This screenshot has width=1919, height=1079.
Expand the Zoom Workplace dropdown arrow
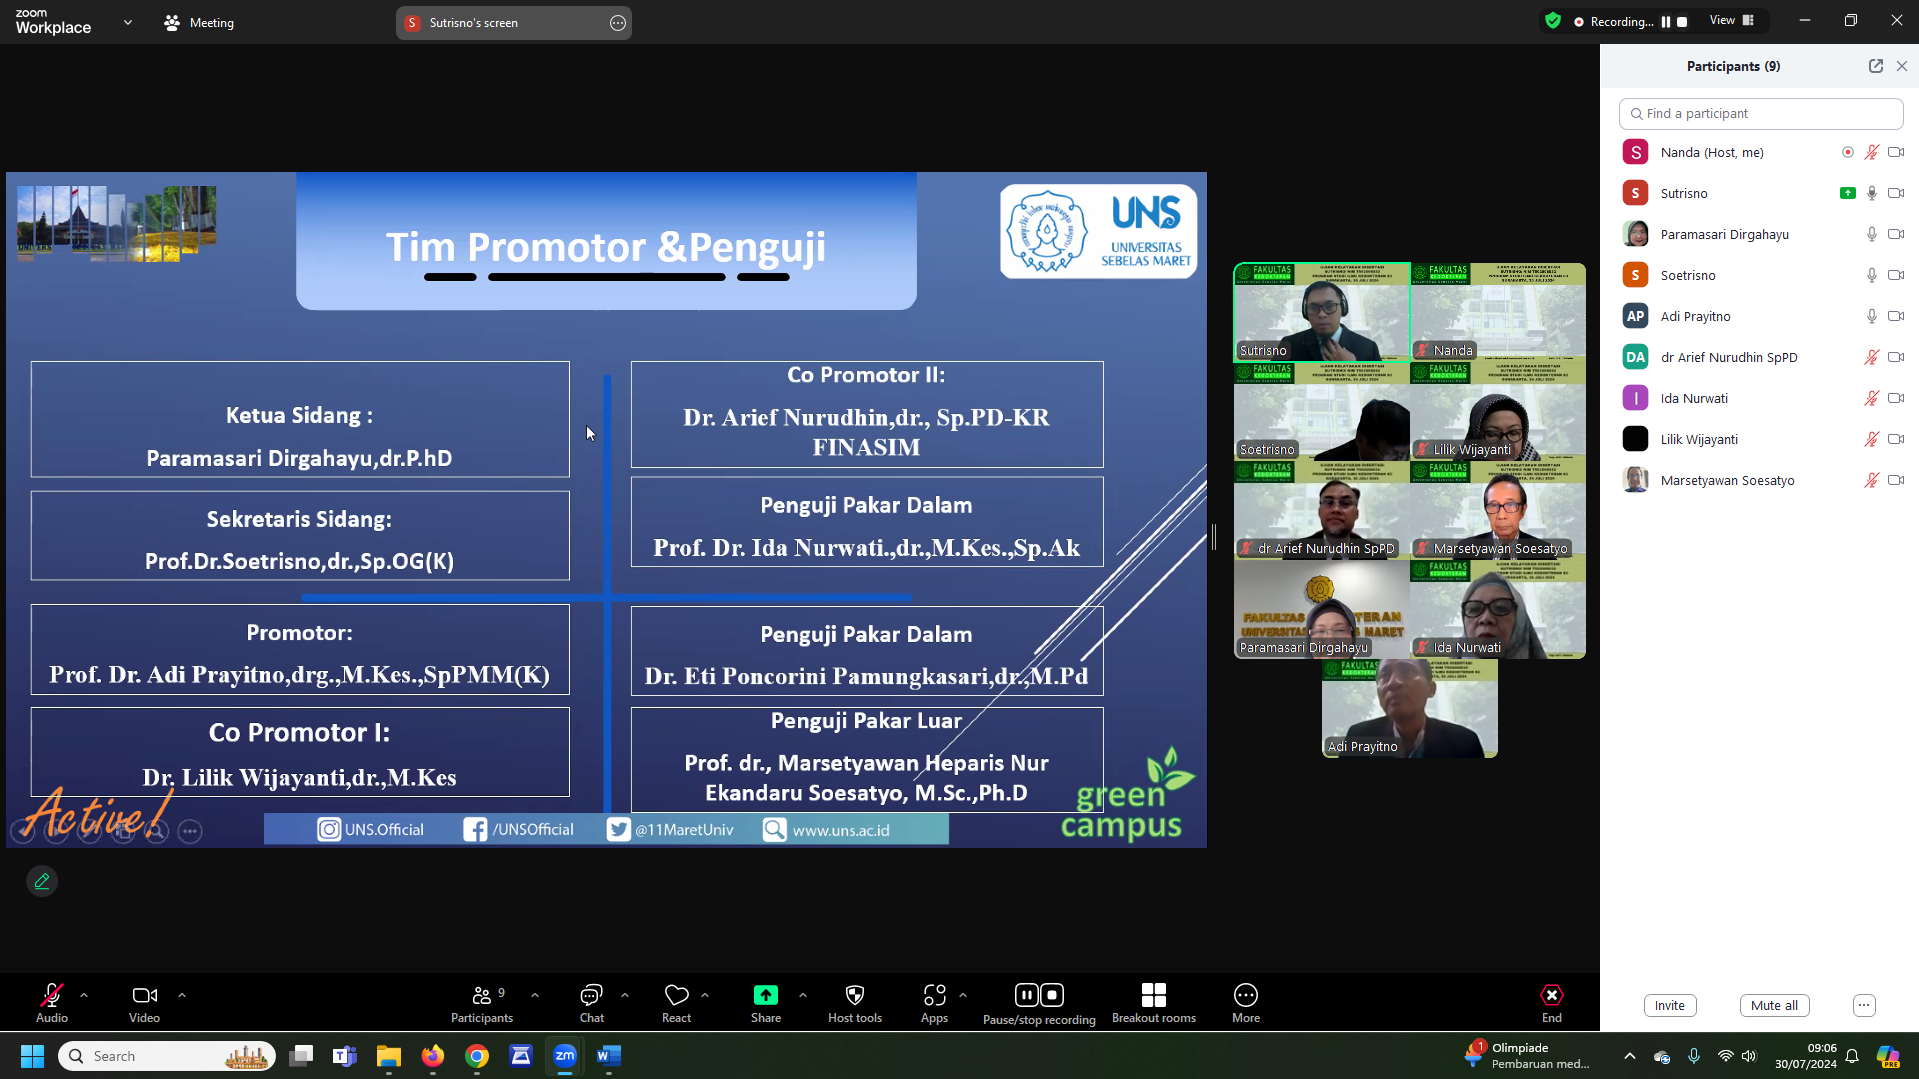[128, 22]
